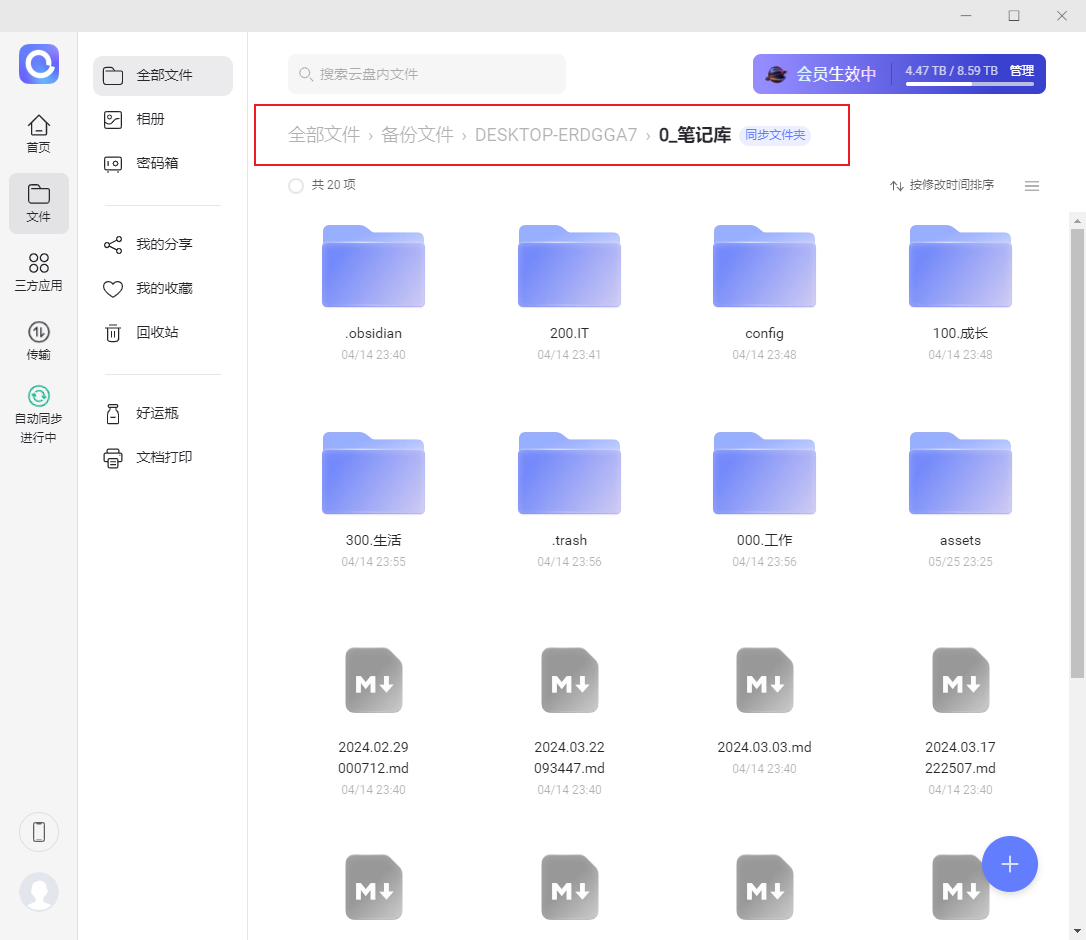
Task: Click the 管理 storage manage button
Action: pos(1022,70)
